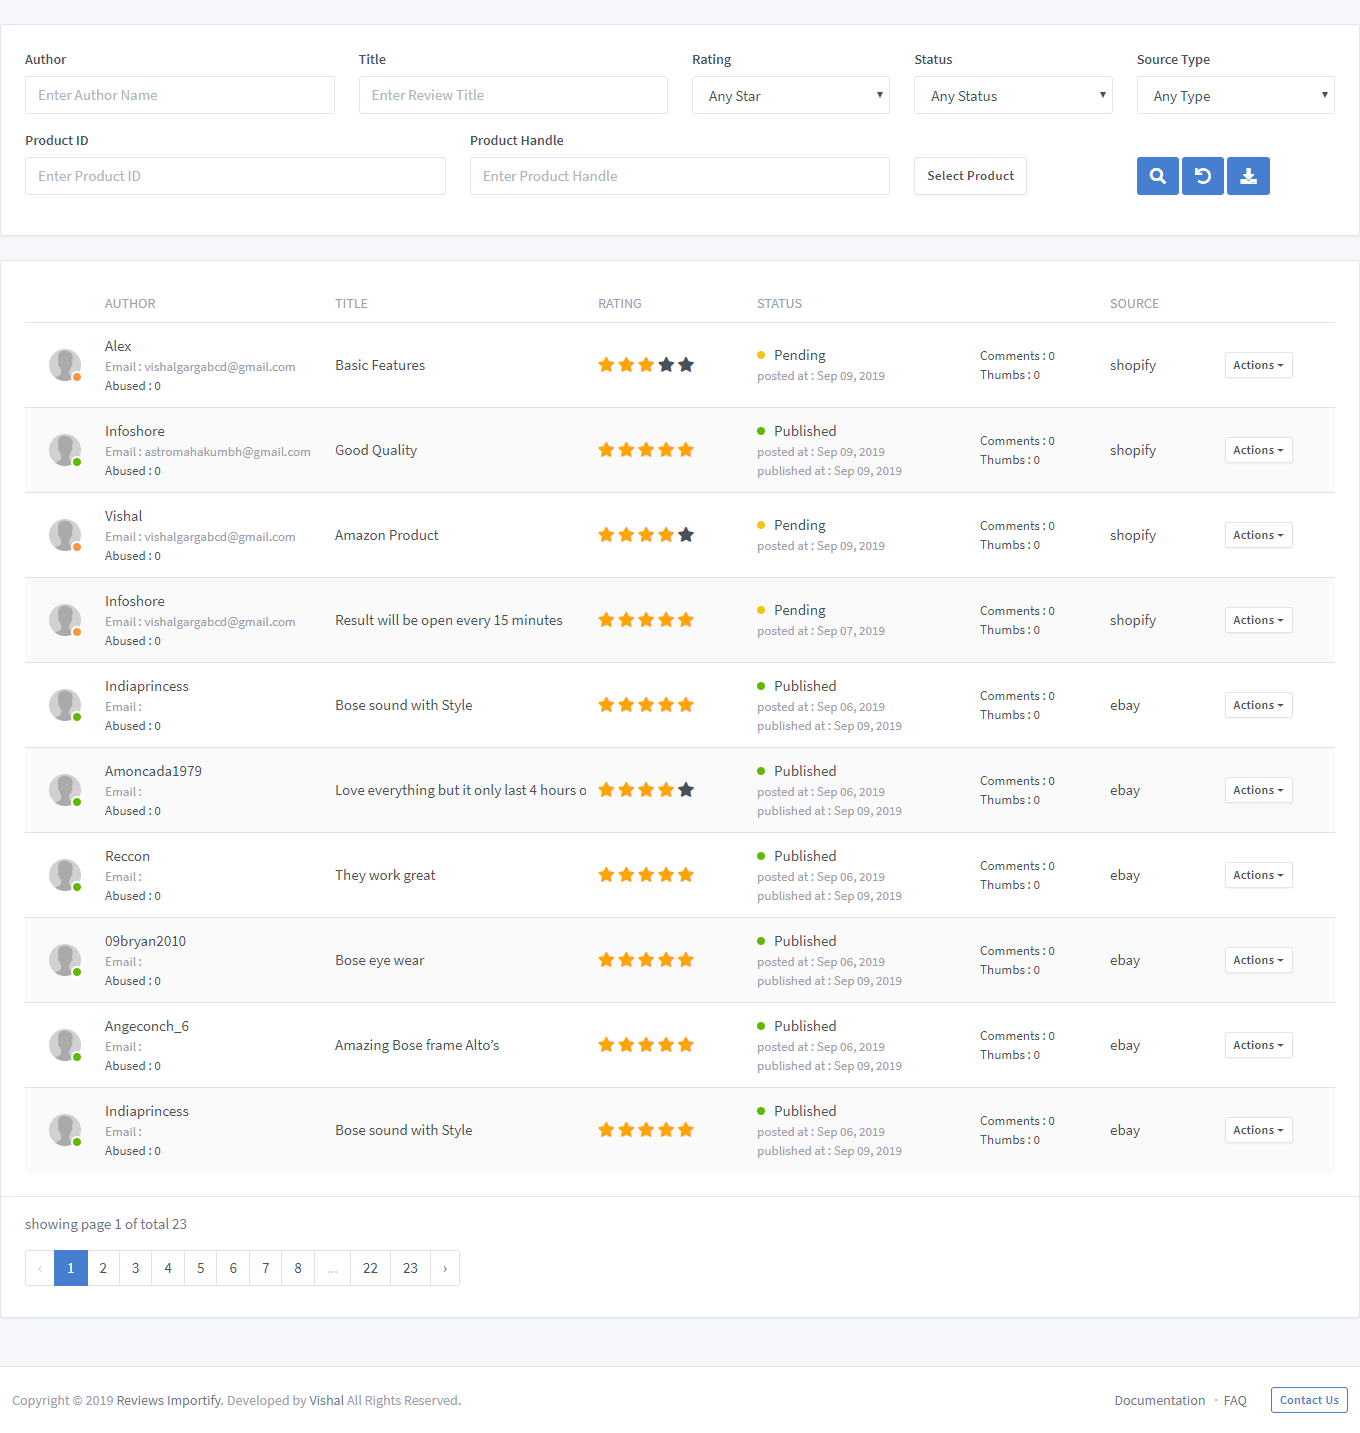Click the Contact Us button
This screenshot has width=1360, height=1433.
1309,1400
